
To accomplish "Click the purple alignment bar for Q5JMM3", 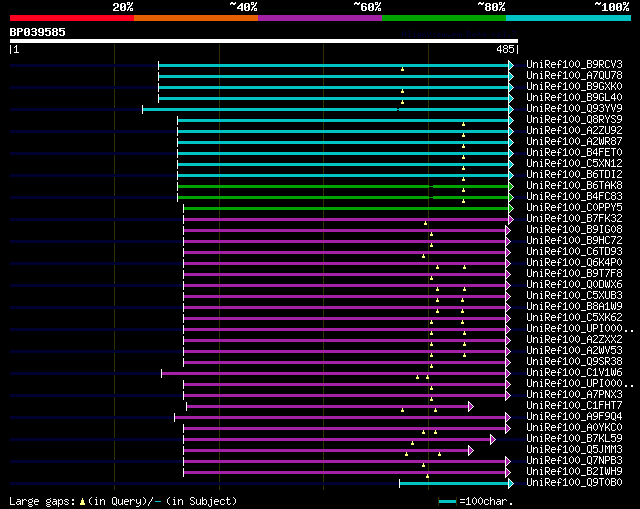I will (328, 451).
